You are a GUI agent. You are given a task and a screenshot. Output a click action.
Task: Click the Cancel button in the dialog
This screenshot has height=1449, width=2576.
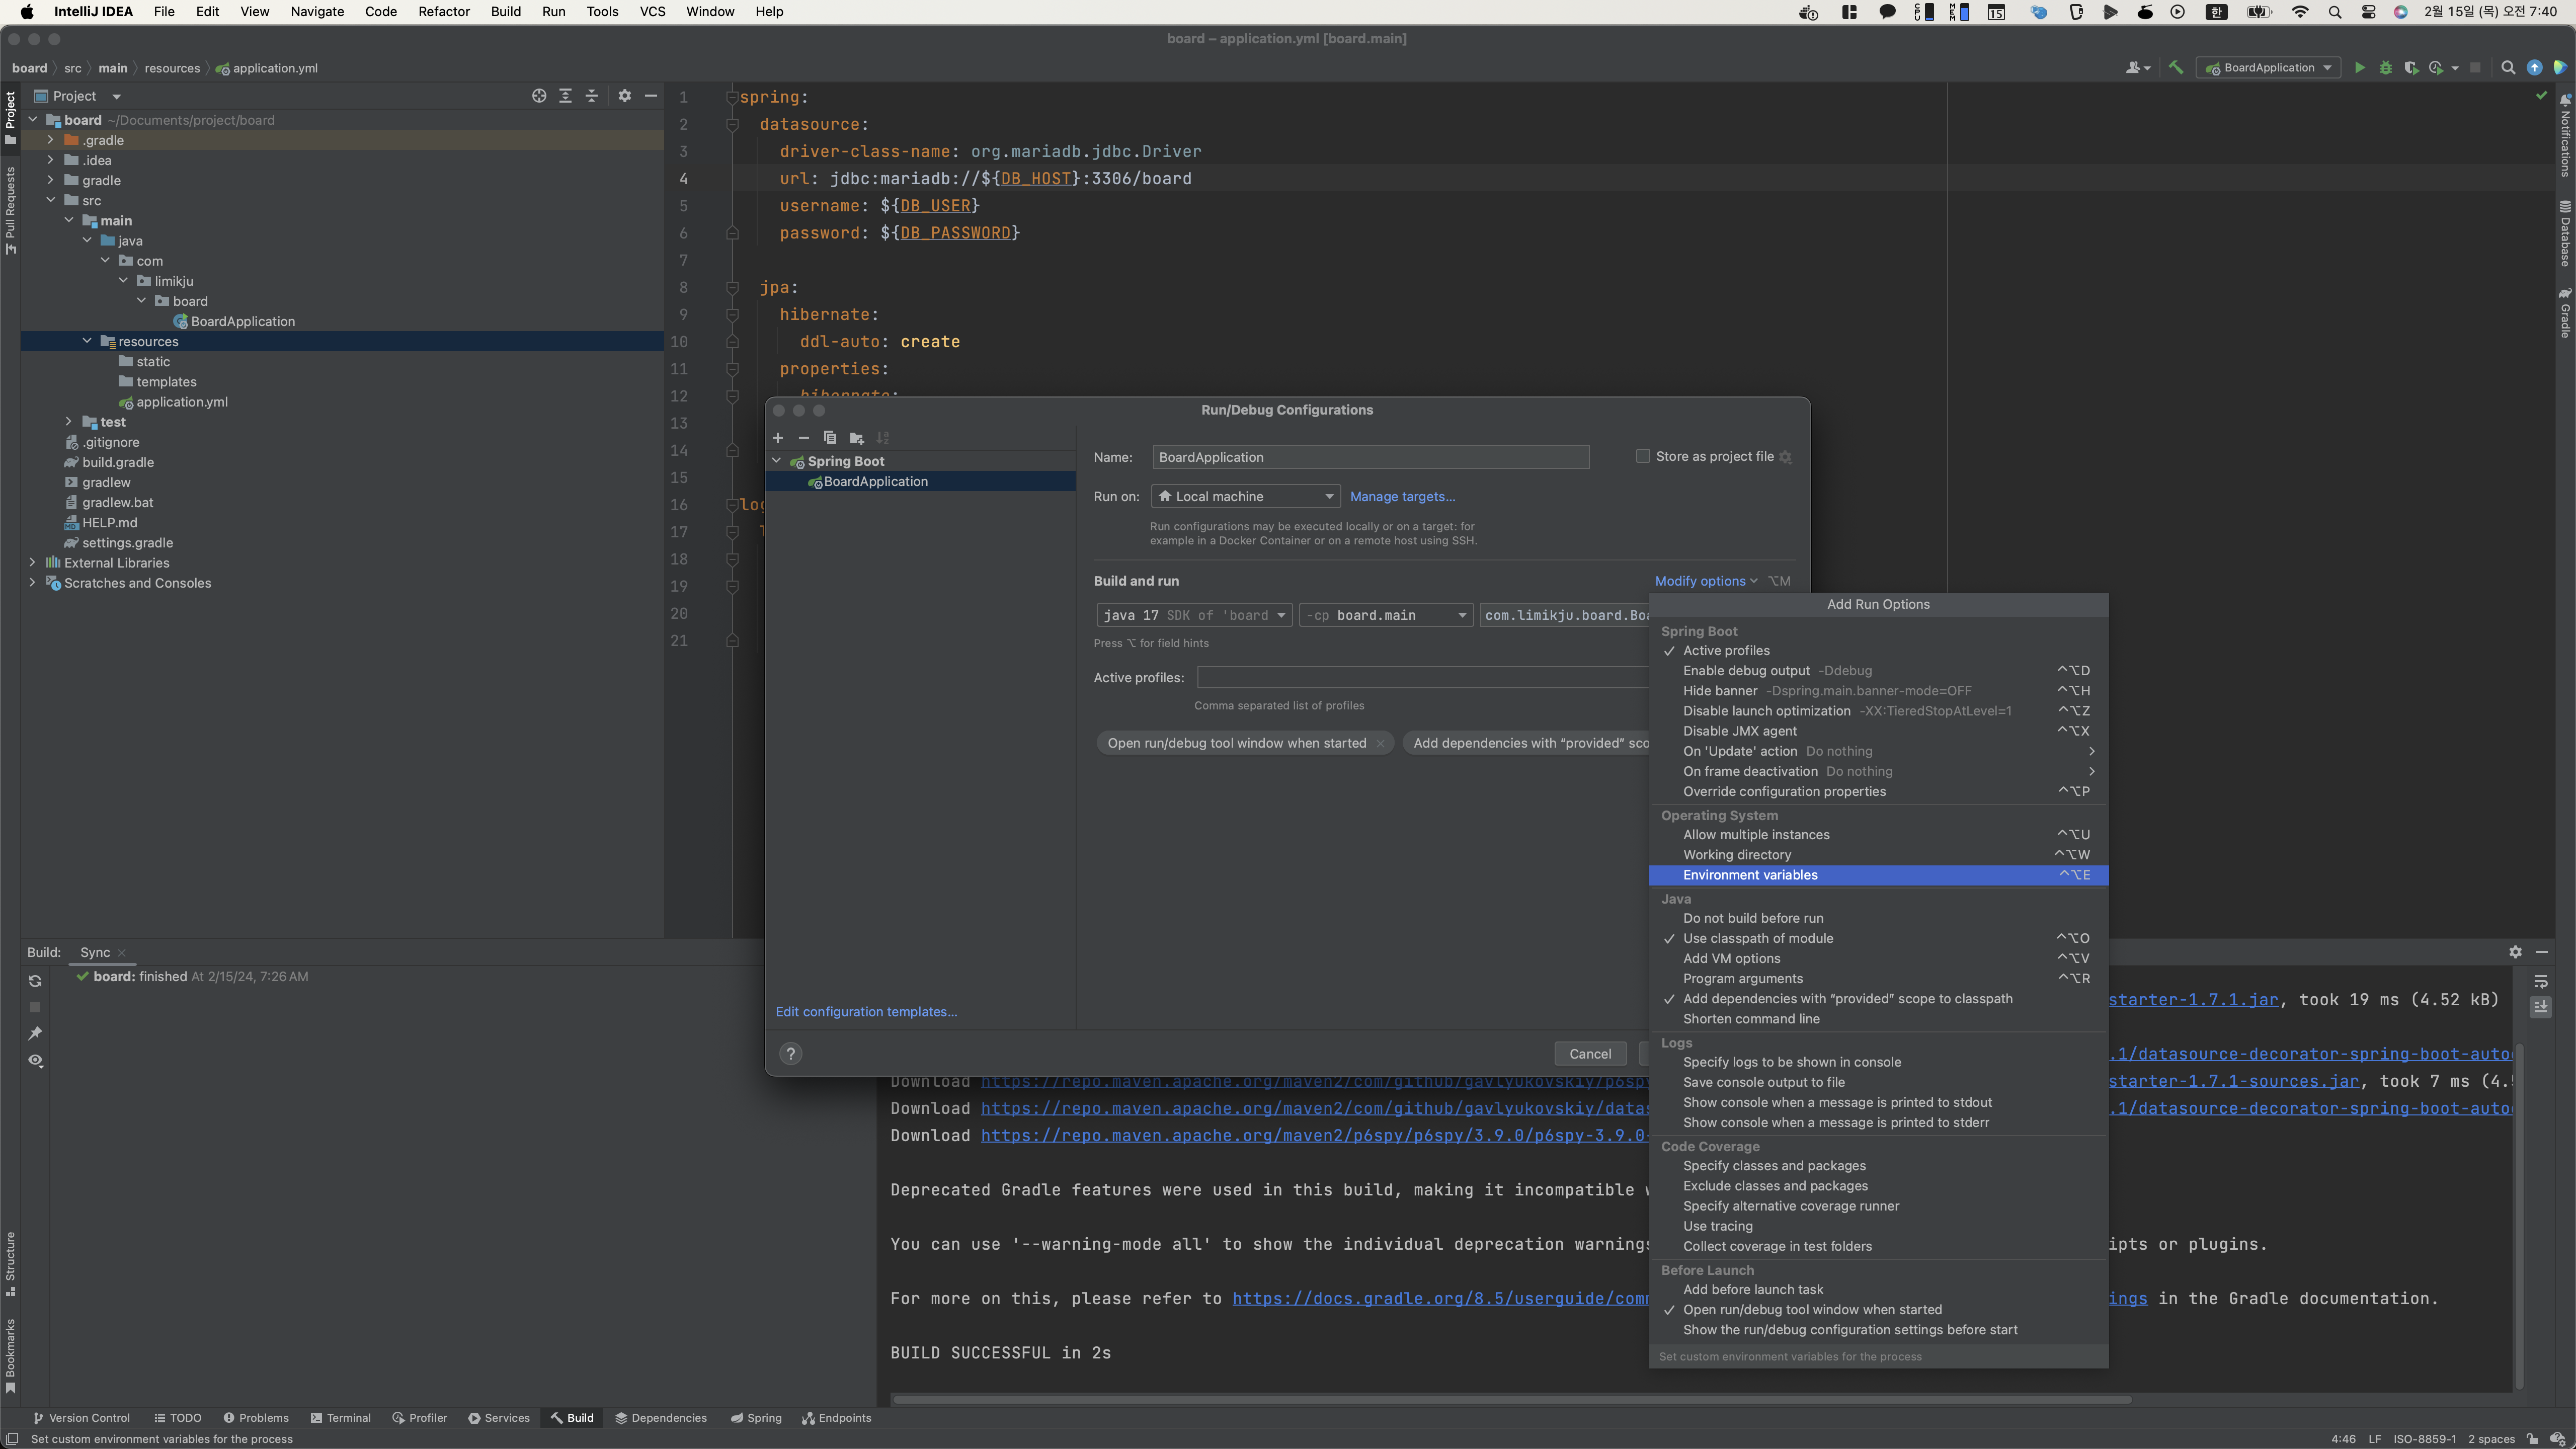(1589, 1054)
